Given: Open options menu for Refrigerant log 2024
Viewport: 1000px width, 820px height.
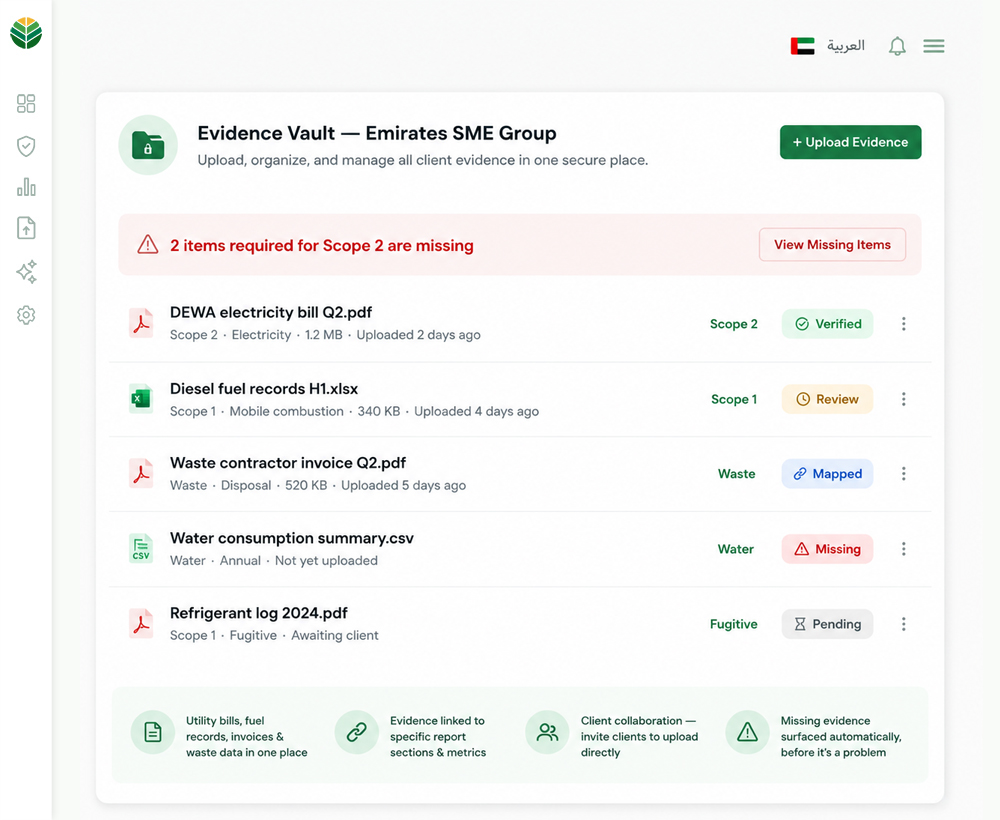Looking at the screenshot, I should [x=904, y=624].
